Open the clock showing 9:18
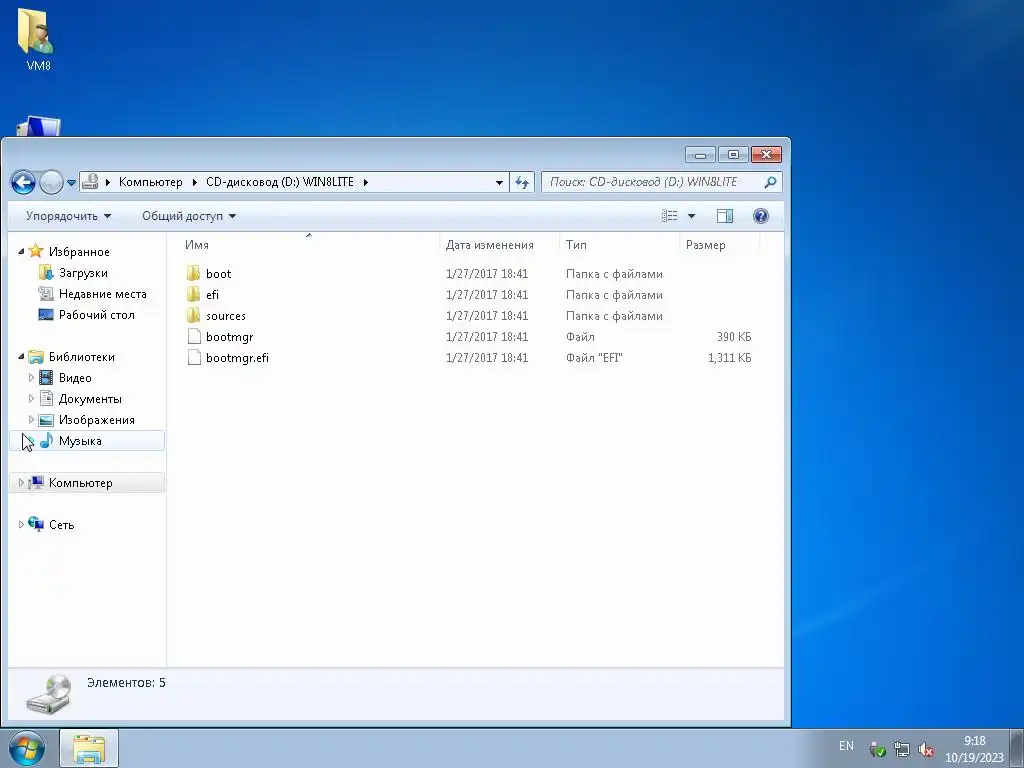This screenshot has height=768, width=1024. [974, 749]
